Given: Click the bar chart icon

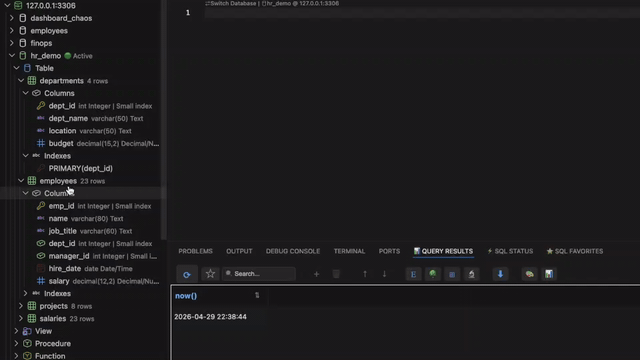Looking at the screenshot, I should tap(549, 274).
